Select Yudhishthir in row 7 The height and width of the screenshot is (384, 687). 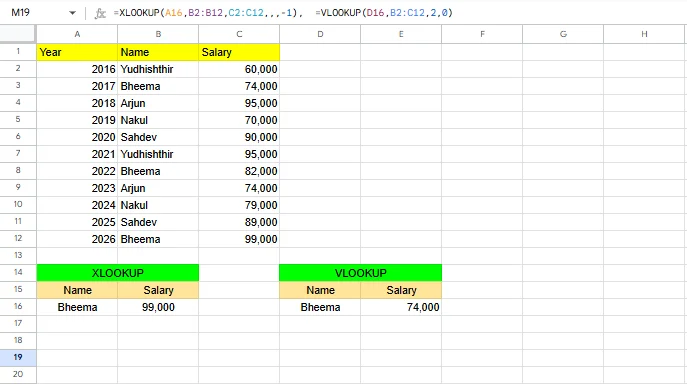click(158, 154)
